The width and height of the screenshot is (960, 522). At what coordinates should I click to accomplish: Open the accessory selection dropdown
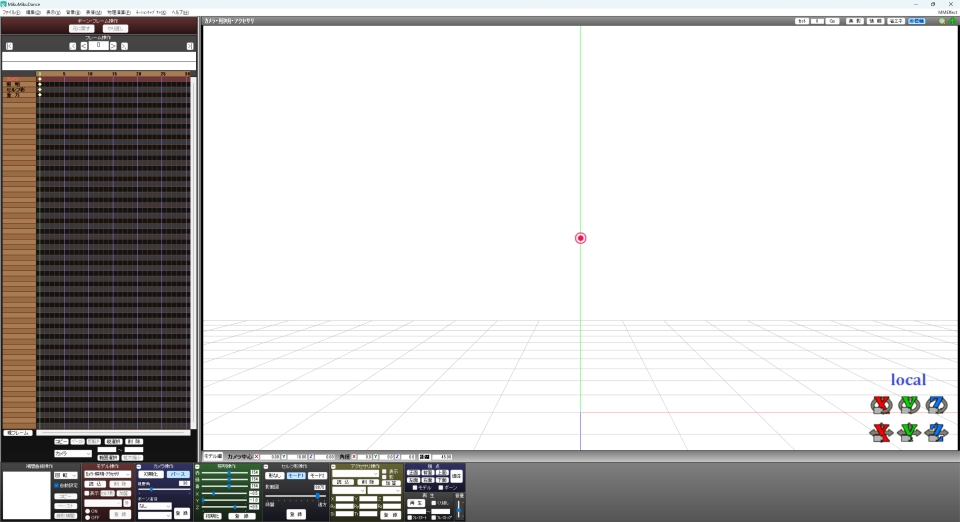[x=356, y=474]
